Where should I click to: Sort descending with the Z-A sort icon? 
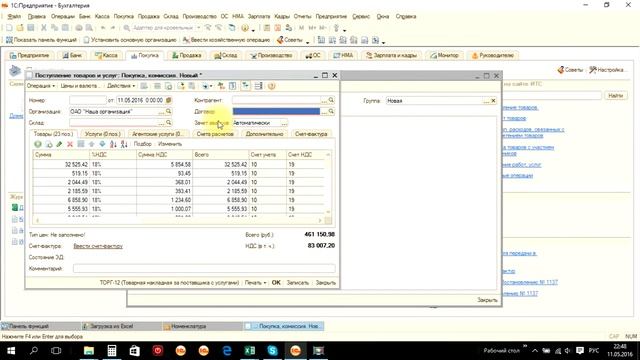[x=124, y=144]
